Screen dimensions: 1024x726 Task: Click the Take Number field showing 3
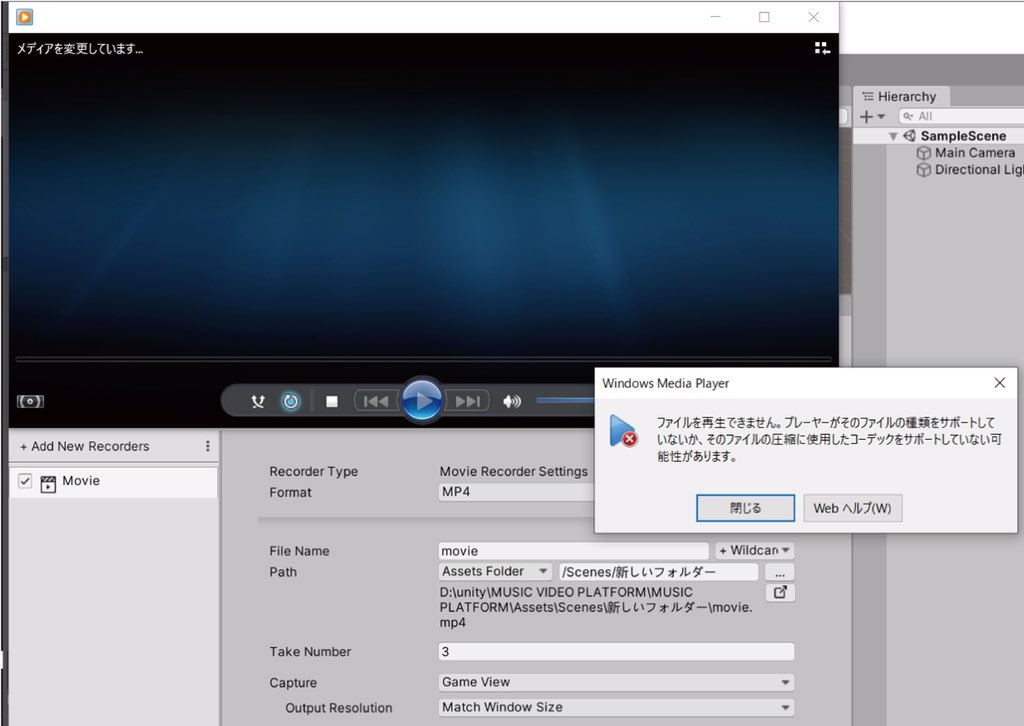pos(616,652)
